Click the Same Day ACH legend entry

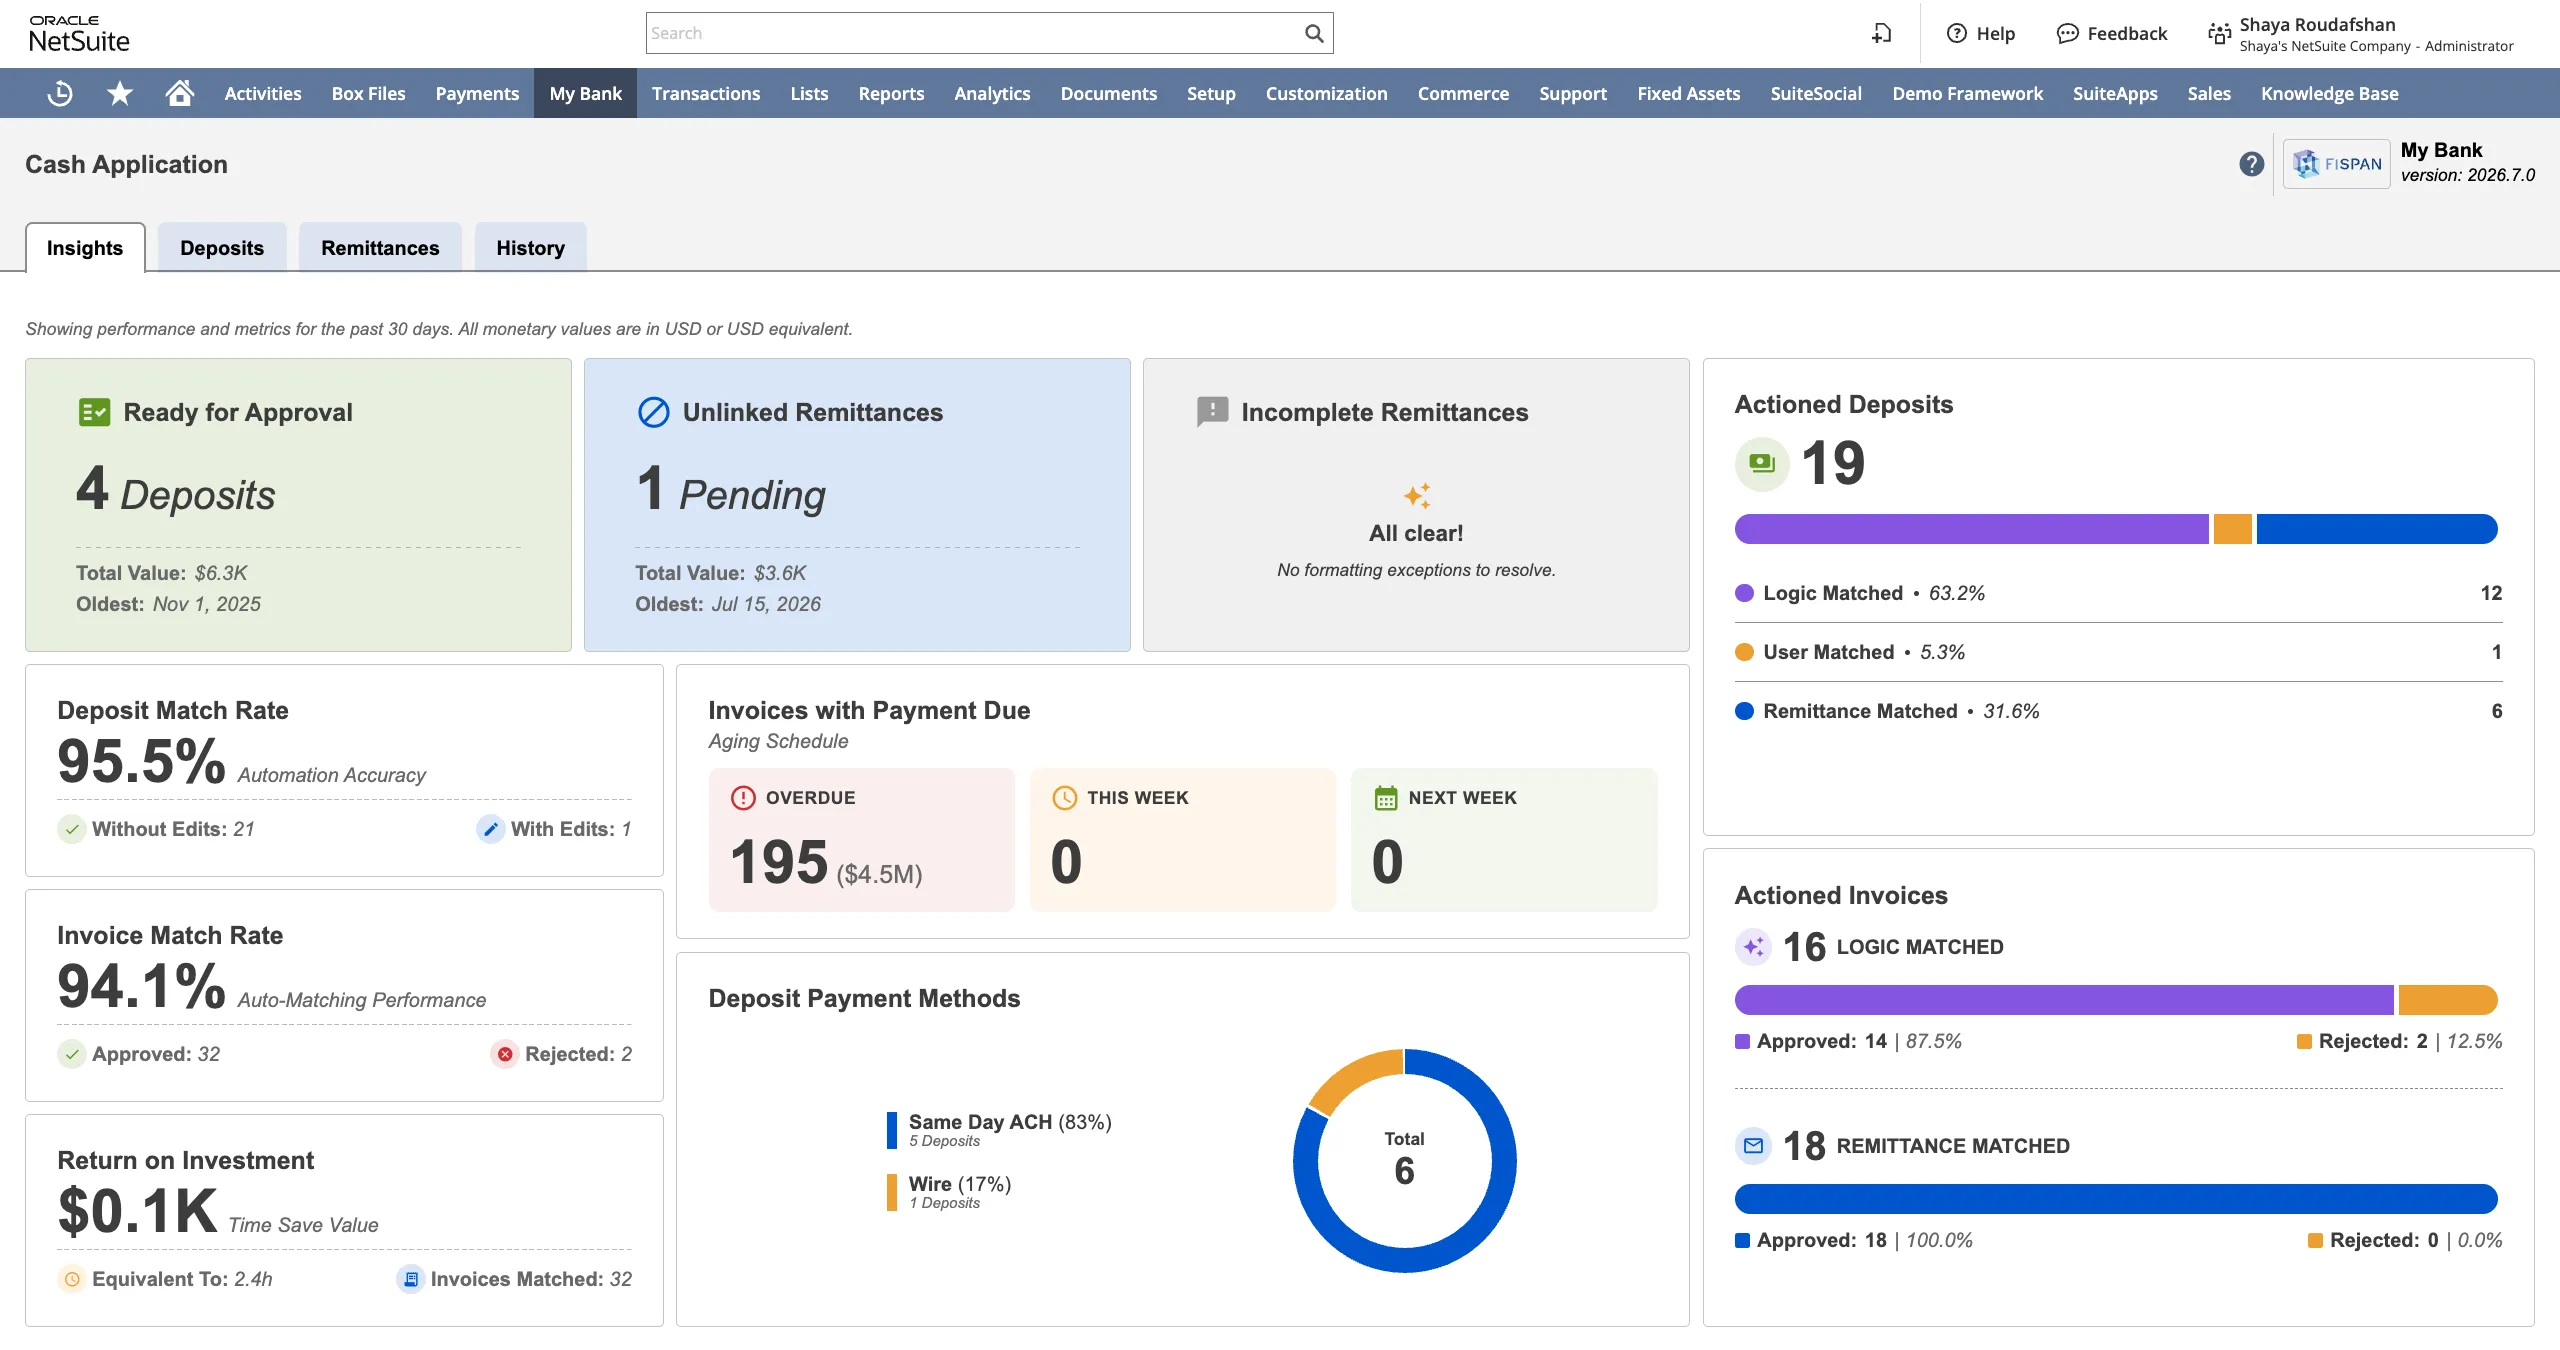1000,1130
